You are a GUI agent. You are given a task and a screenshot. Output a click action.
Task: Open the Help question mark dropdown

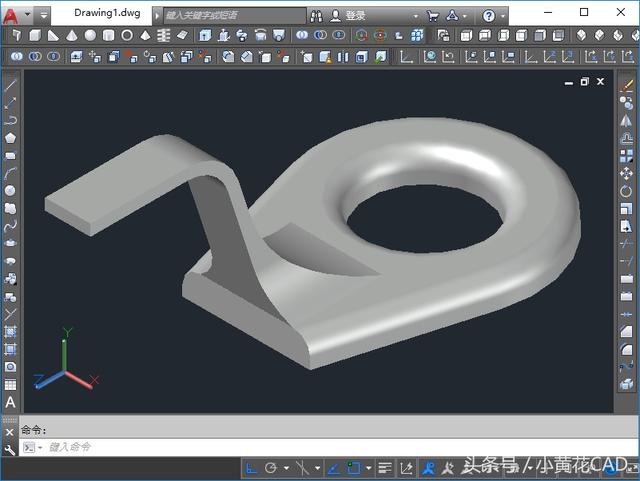coord(489,16)
